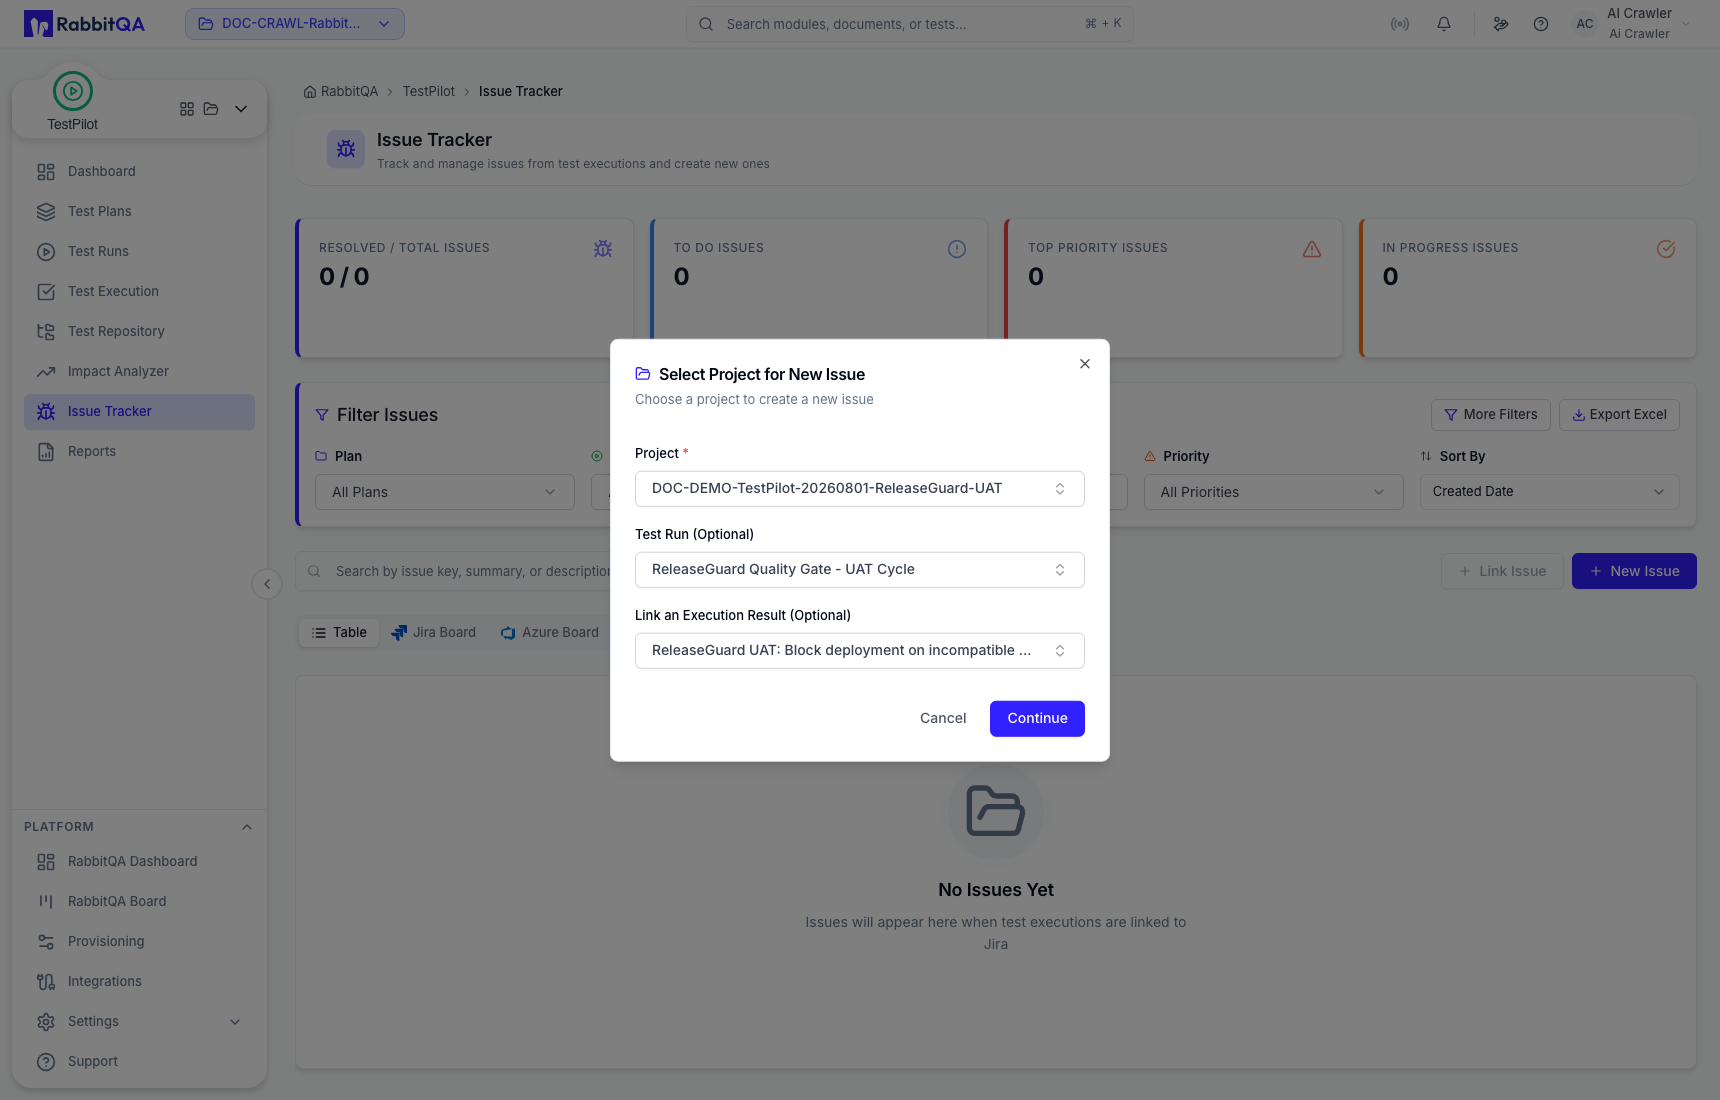Collapse the PLATFORM section
The width and height of the screenshot is (1720, 1100).
247,827
